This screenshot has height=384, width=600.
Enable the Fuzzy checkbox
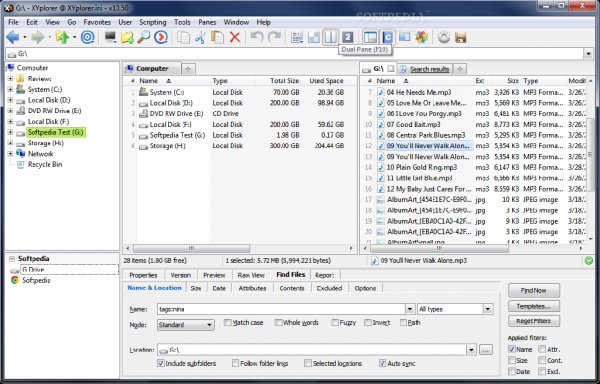[335, 322]
